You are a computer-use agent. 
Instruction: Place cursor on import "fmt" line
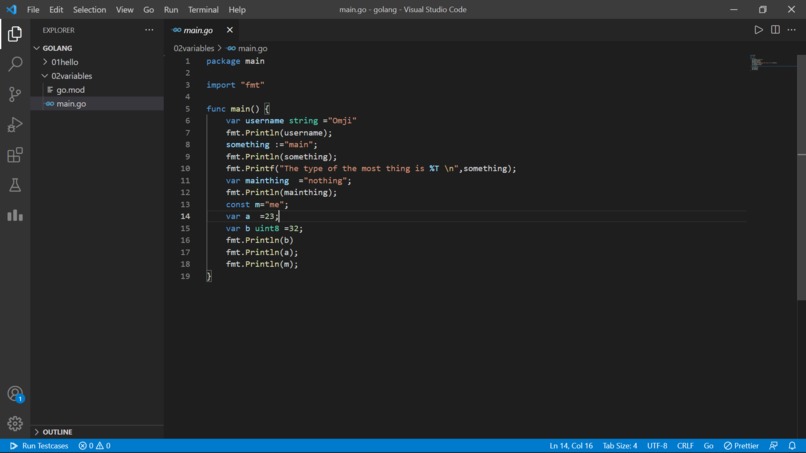click(x=235, y=85)
